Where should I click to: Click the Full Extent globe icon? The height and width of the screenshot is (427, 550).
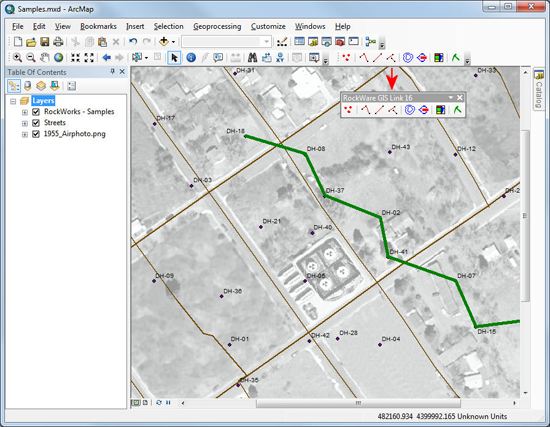[x=58, y=58]
